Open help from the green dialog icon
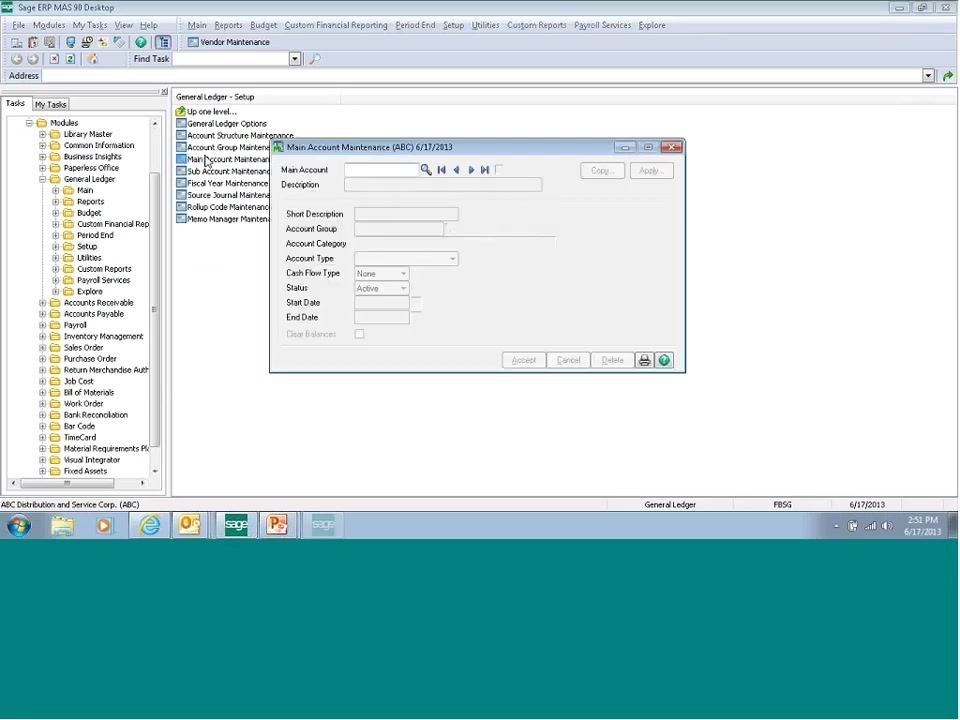The height and width of the screenshot is (720, 960). point(664,360)
